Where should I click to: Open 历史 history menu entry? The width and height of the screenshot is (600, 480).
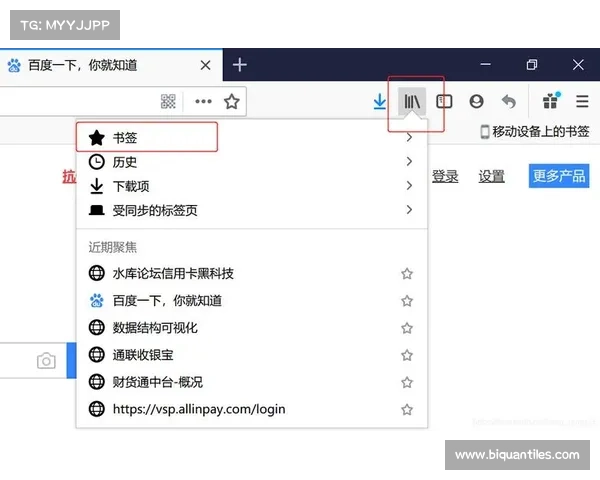point(252,162)
